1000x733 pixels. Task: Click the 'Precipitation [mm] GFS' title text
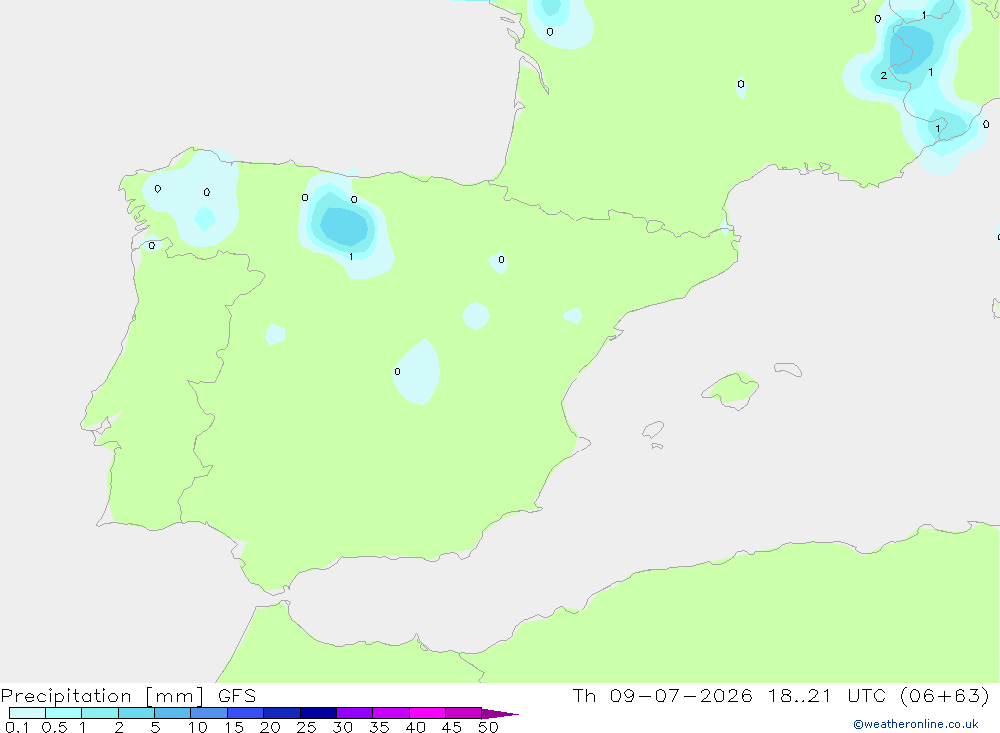pyautogui.click(x=128, y=696)
